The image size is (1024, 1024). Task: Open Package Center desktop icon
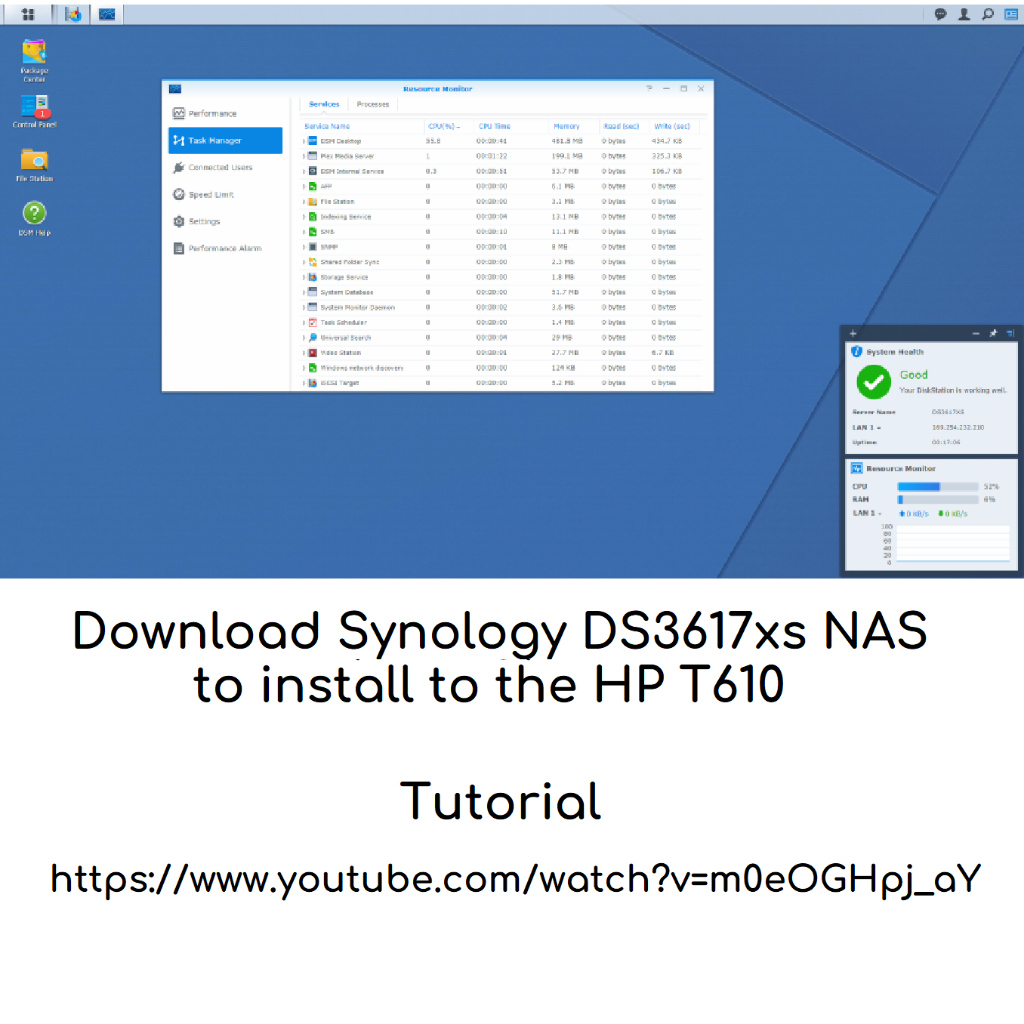(34, 54)
